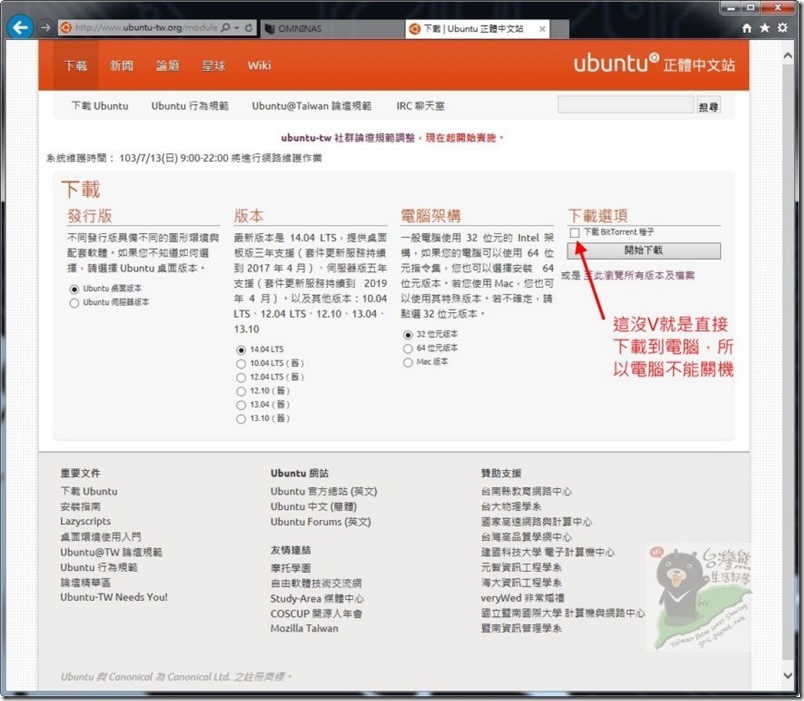The image size is (804, 701).
Task: Click Ubuntu 行為規範 in sub-navigation
Action: click(x=190, y=106)
